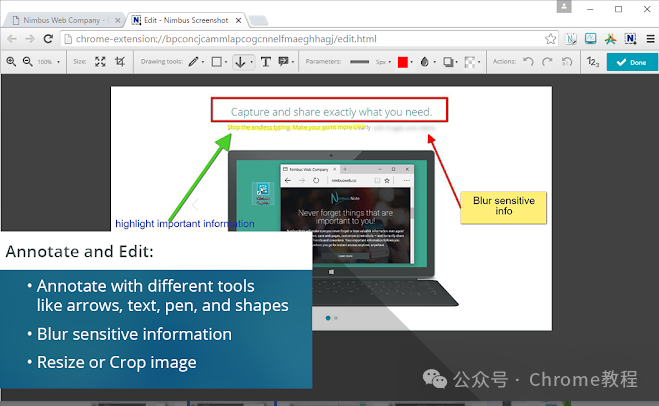Select the Crop tool

(x=120, y=62)
